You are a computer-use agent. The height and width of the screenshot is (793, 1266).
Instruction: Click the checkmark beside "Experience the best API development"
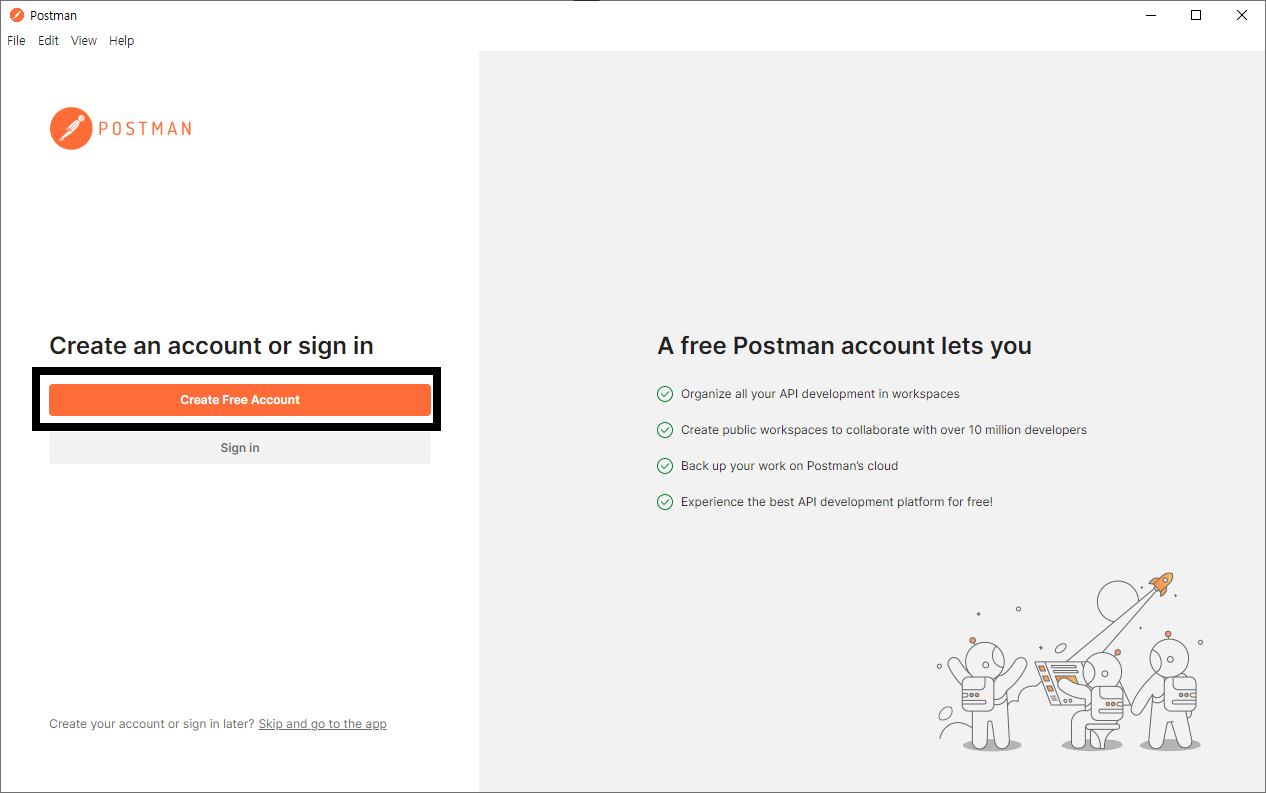click(665, 501)
